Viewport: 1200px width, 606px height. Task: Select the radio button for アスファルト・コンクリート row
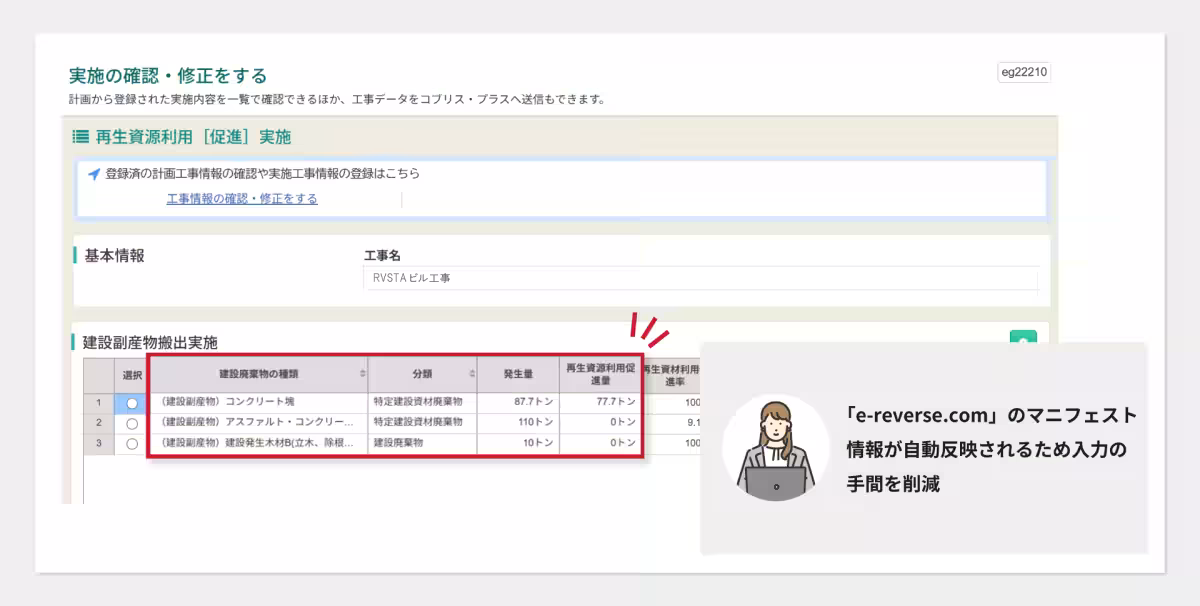[130, 423]
